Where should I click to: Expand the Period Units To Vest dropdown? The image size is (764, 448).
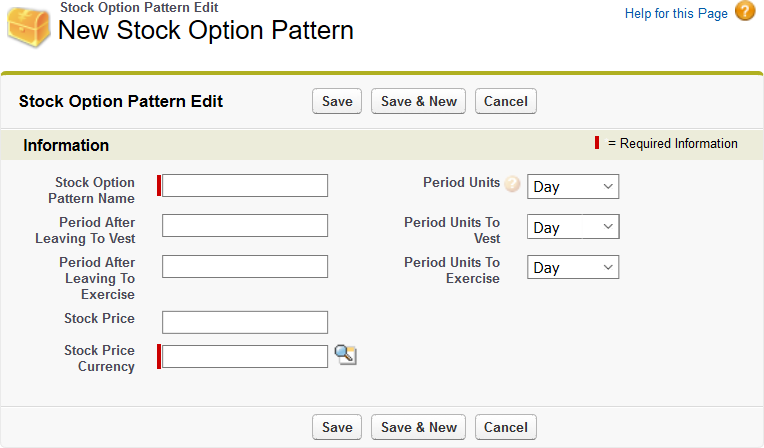click(573, 227)
